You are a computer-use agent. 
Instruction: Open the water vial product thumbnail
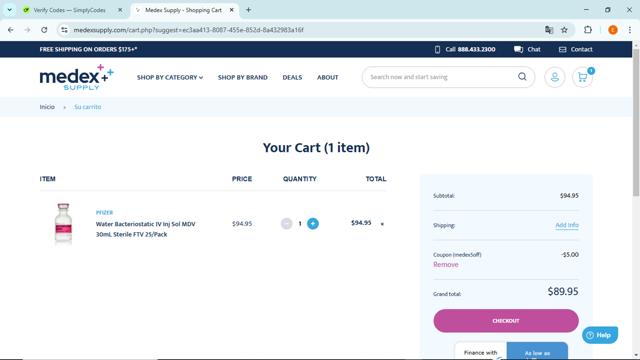(63, 224)
